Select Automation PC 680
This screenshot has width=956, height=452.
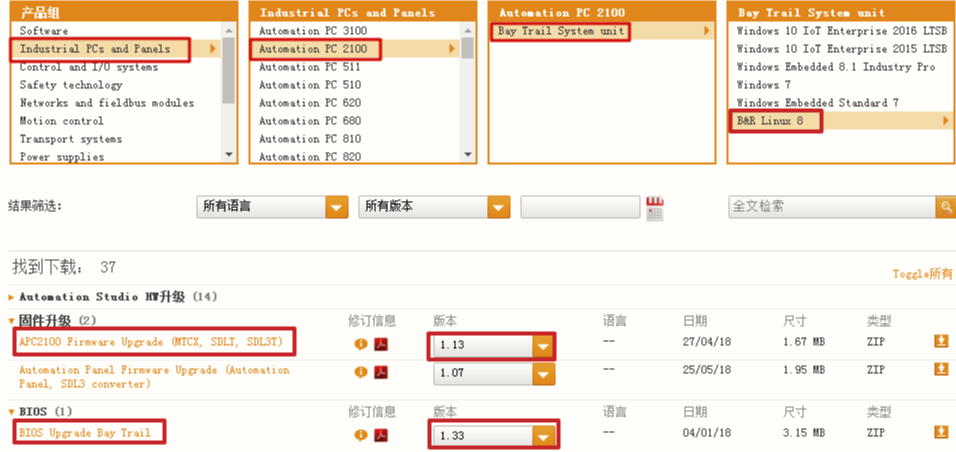[x=310, y=121]
